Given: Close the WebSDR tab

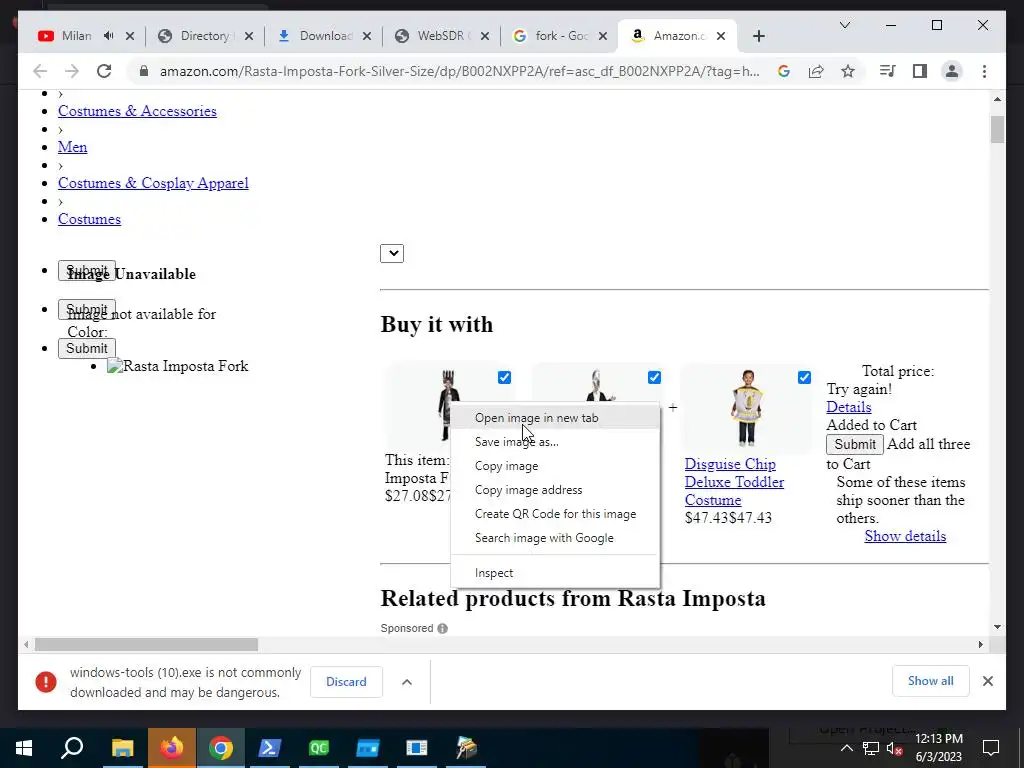Looking at the screenshot, I should [x=485, y=36].
